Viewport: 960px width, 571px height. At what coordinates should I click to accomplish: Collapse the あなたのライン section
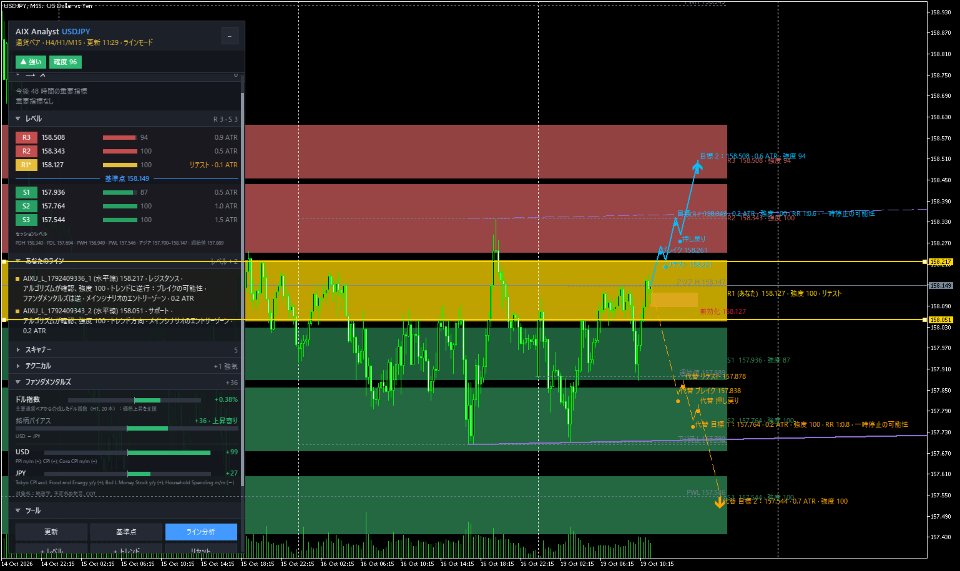[18, 261]
